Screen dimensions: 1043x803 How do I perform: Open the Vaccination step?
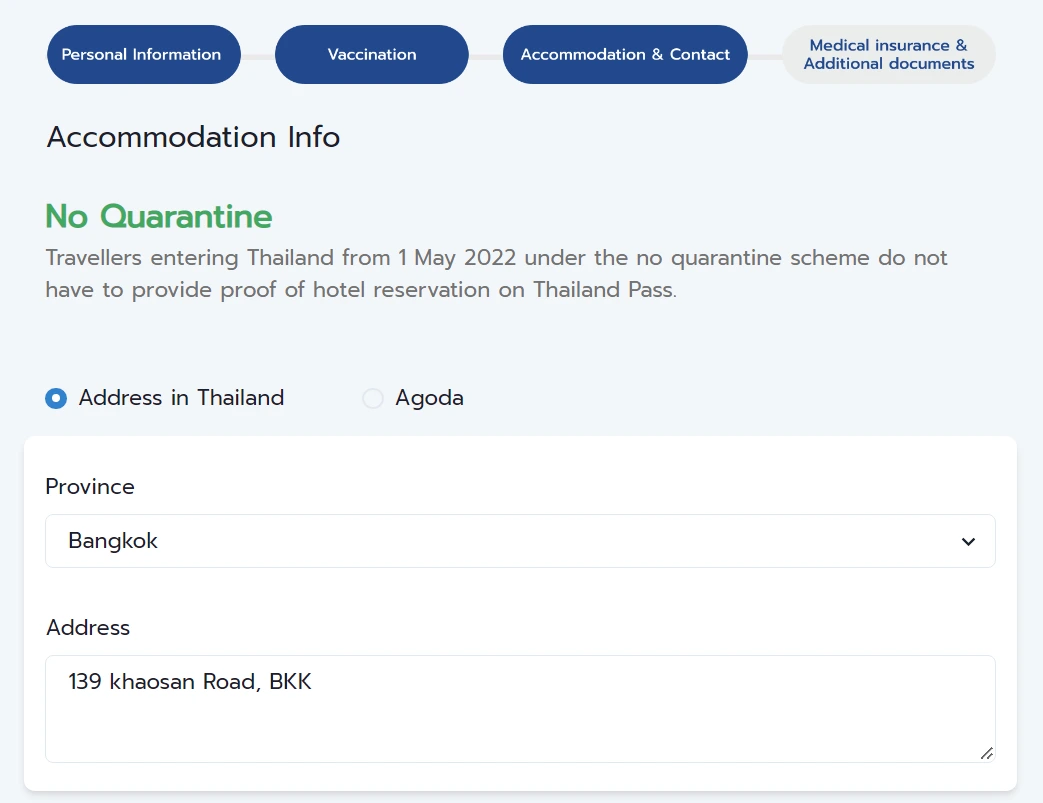[x=371, y=55]
